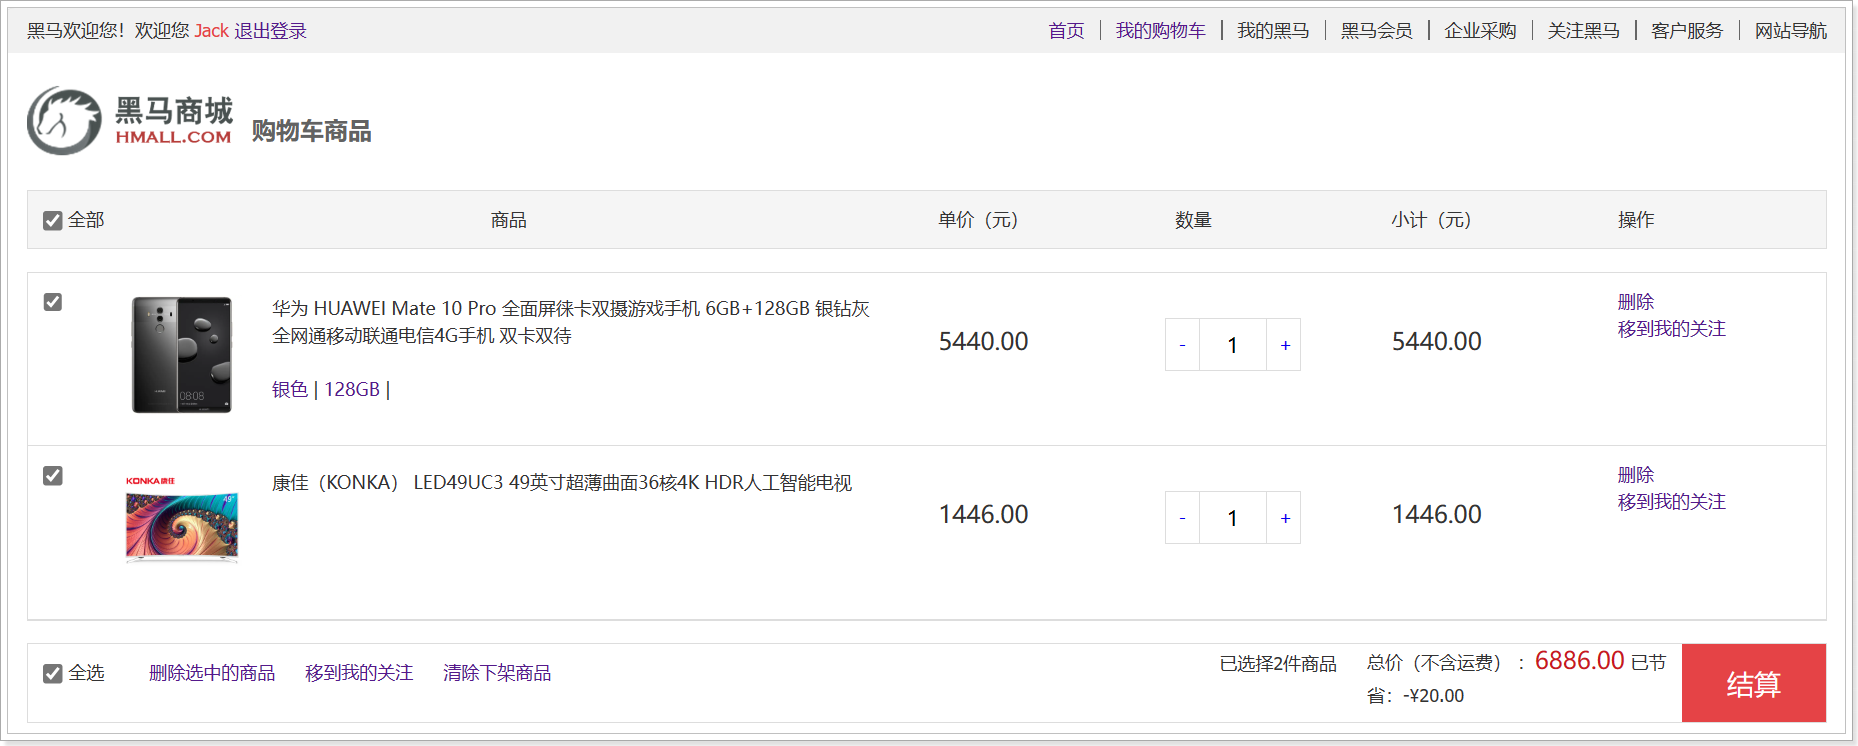The image size is (1858, 746).
Task: Decrease quantity of KONKA TV
Action: pos(1182,518)
